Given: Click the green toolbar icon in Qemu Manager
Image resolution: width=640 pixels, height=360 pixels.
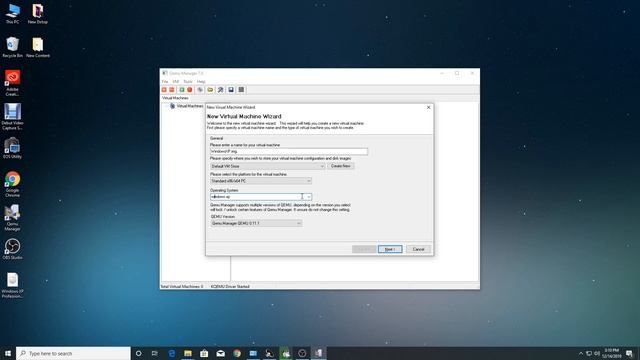Looking at the screenshot, I should 182,90.
